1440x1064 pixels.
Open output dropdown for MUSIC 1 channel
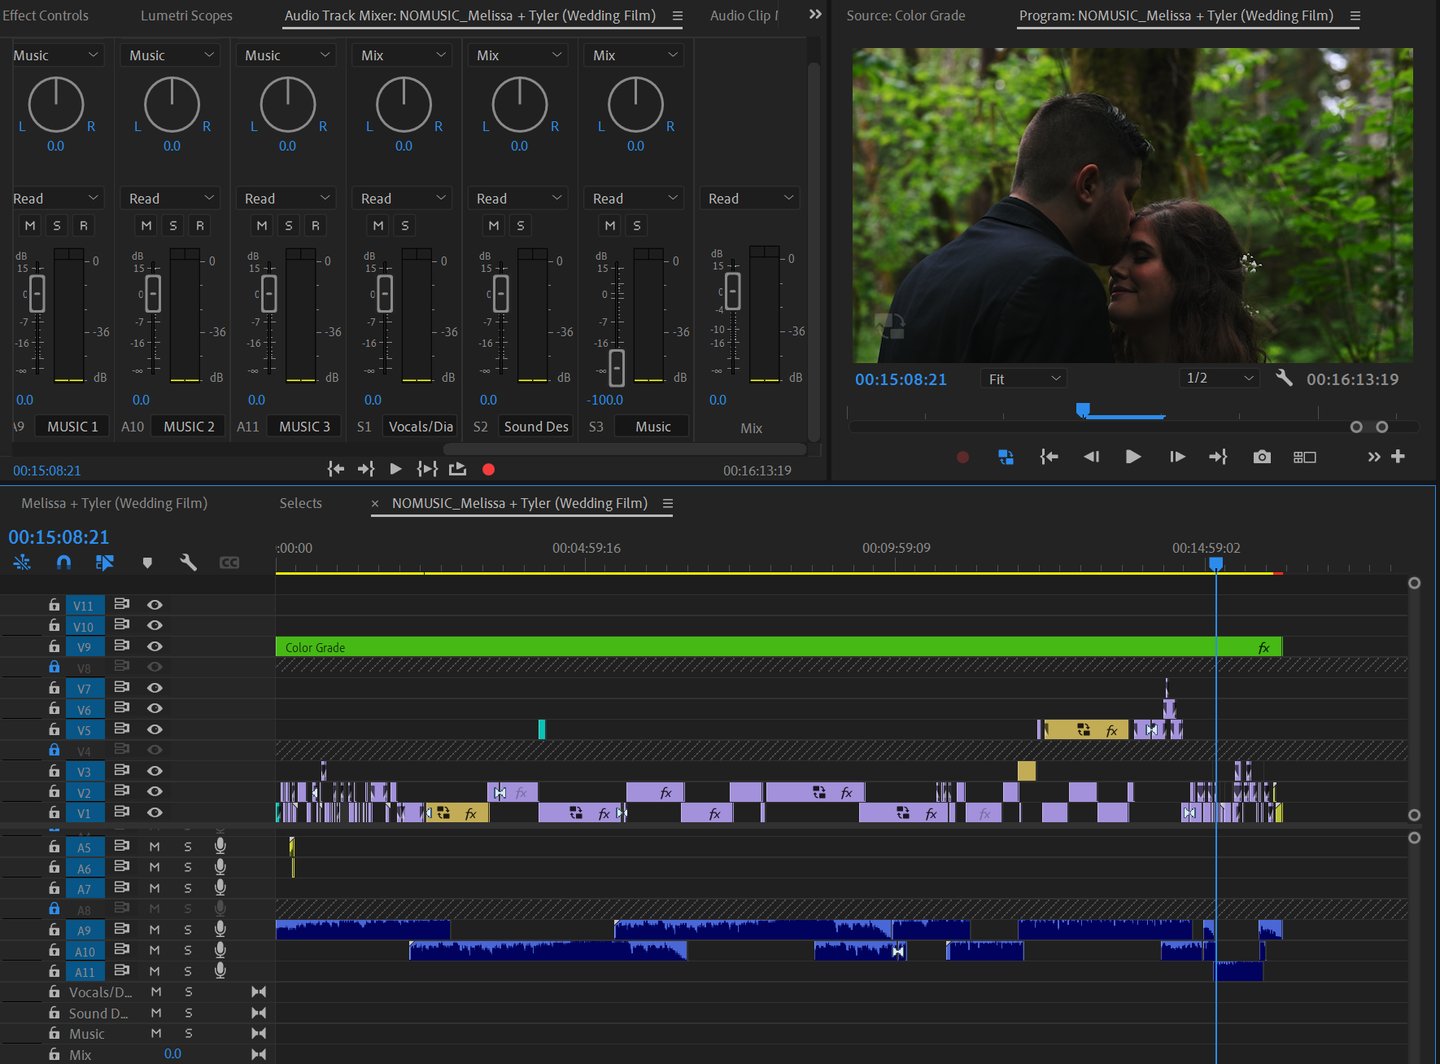(56, 55)
